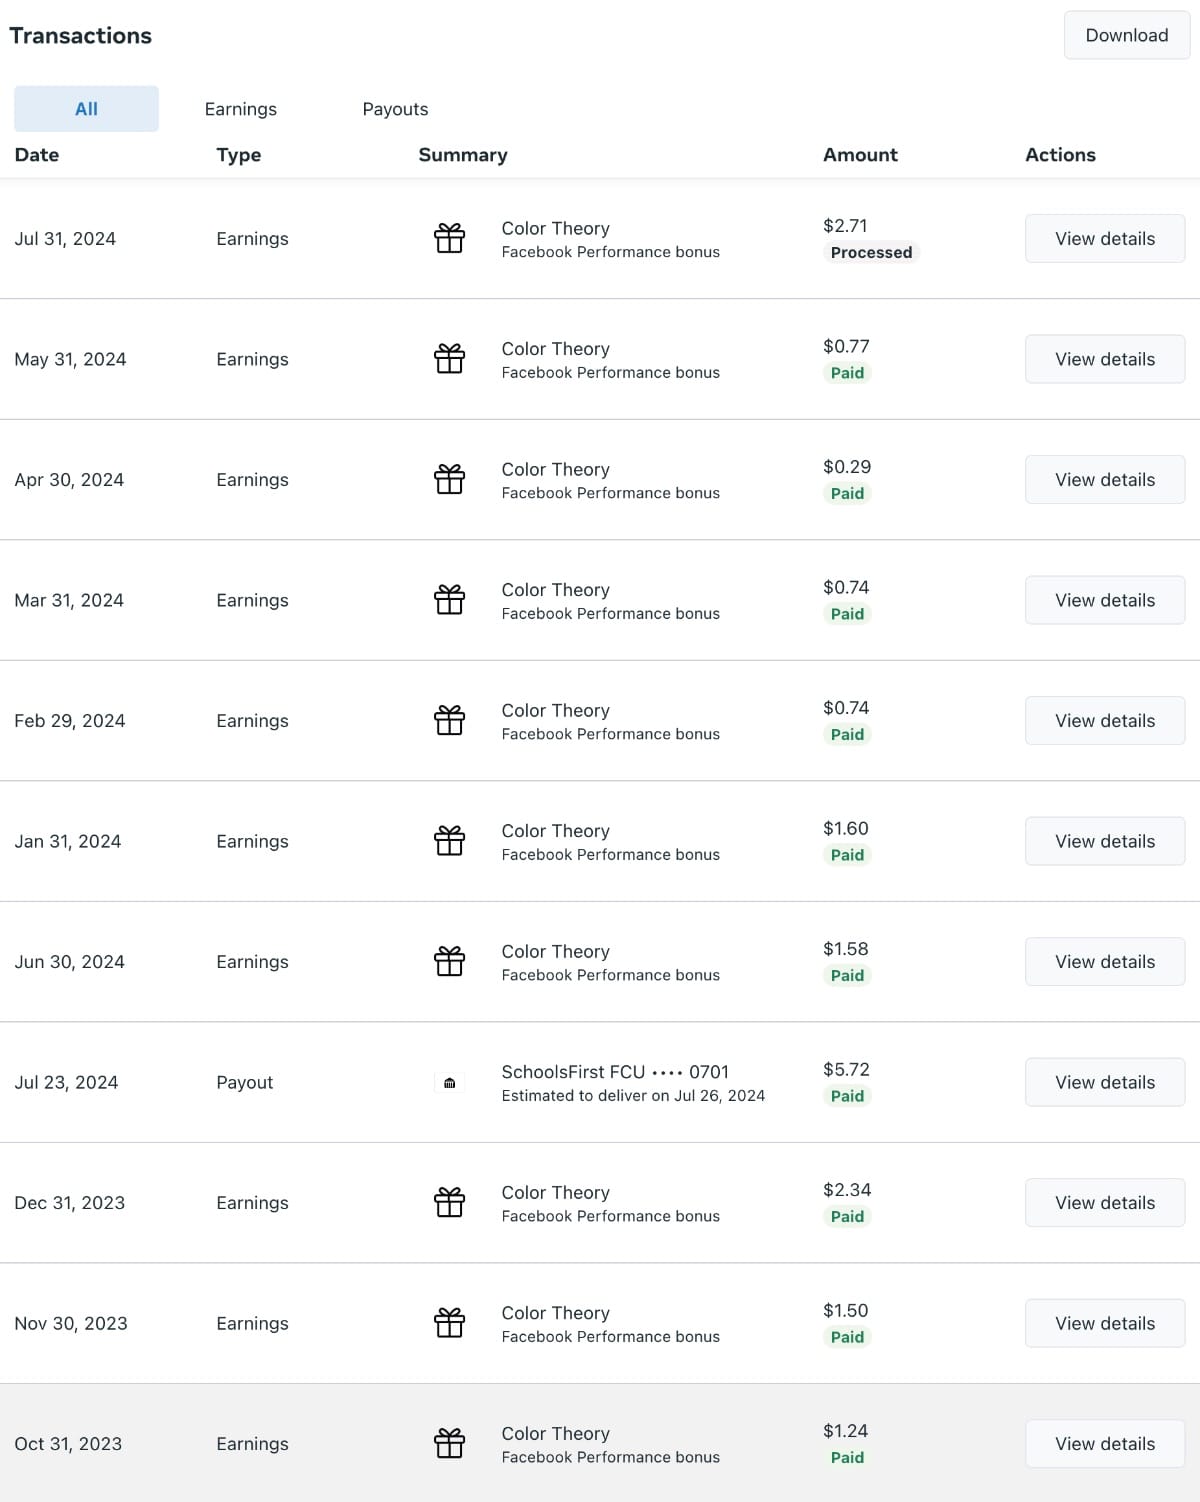Click the gift icon in the Jan 31, 2024 row
Viewport: 1200px width, 1502px height.
449,841
